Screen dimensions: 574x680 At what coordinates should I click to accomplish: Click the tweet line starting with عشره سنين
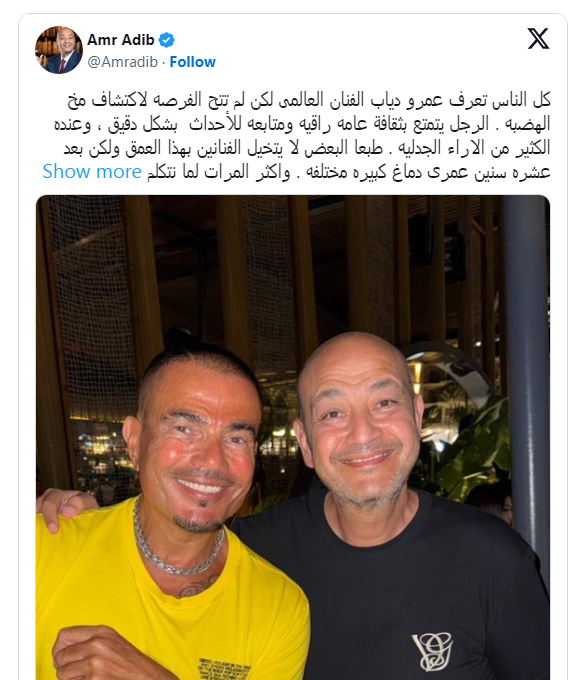click(x=349, y=172)
